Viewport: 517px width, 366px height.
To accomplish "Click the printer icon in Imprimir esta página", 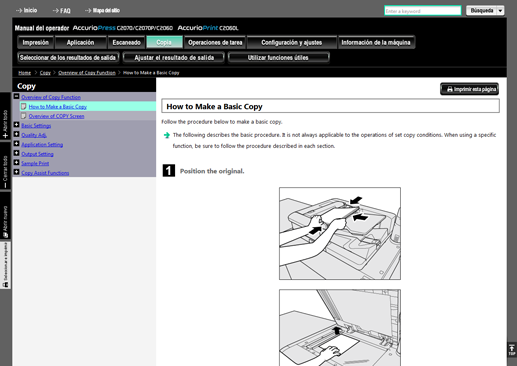I will [x=450, y=89].
